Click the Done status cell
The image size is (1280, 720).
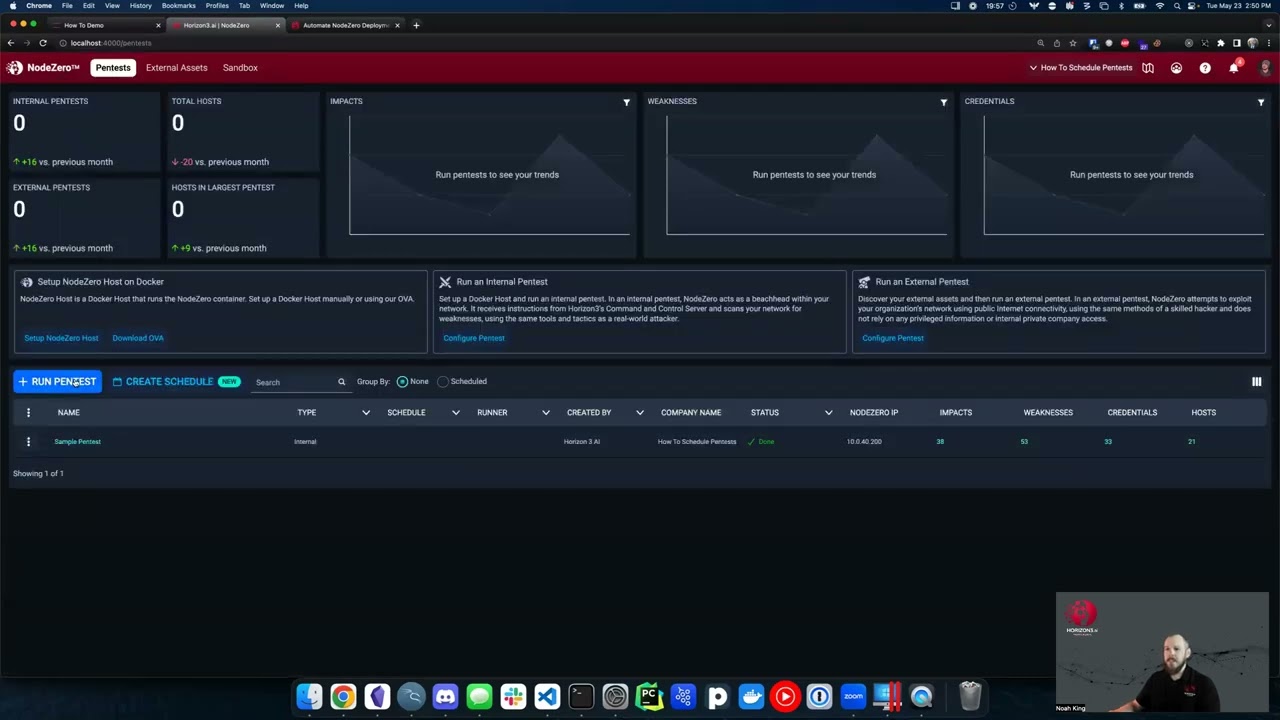click(x=761, y=441)
